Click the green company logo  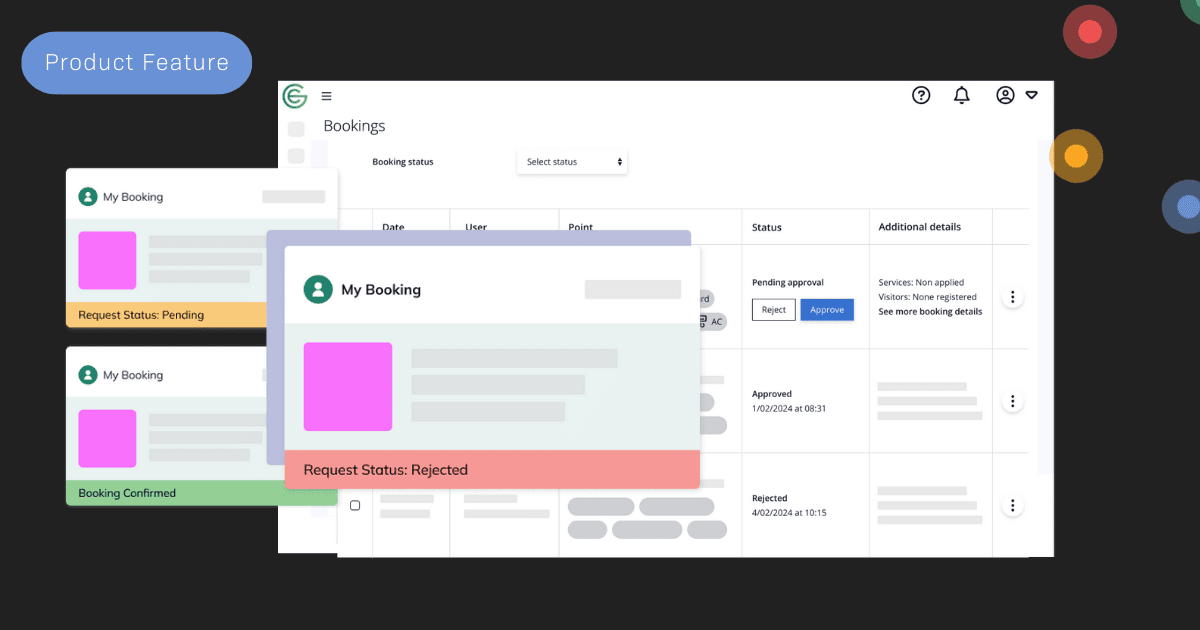(293, 95)
